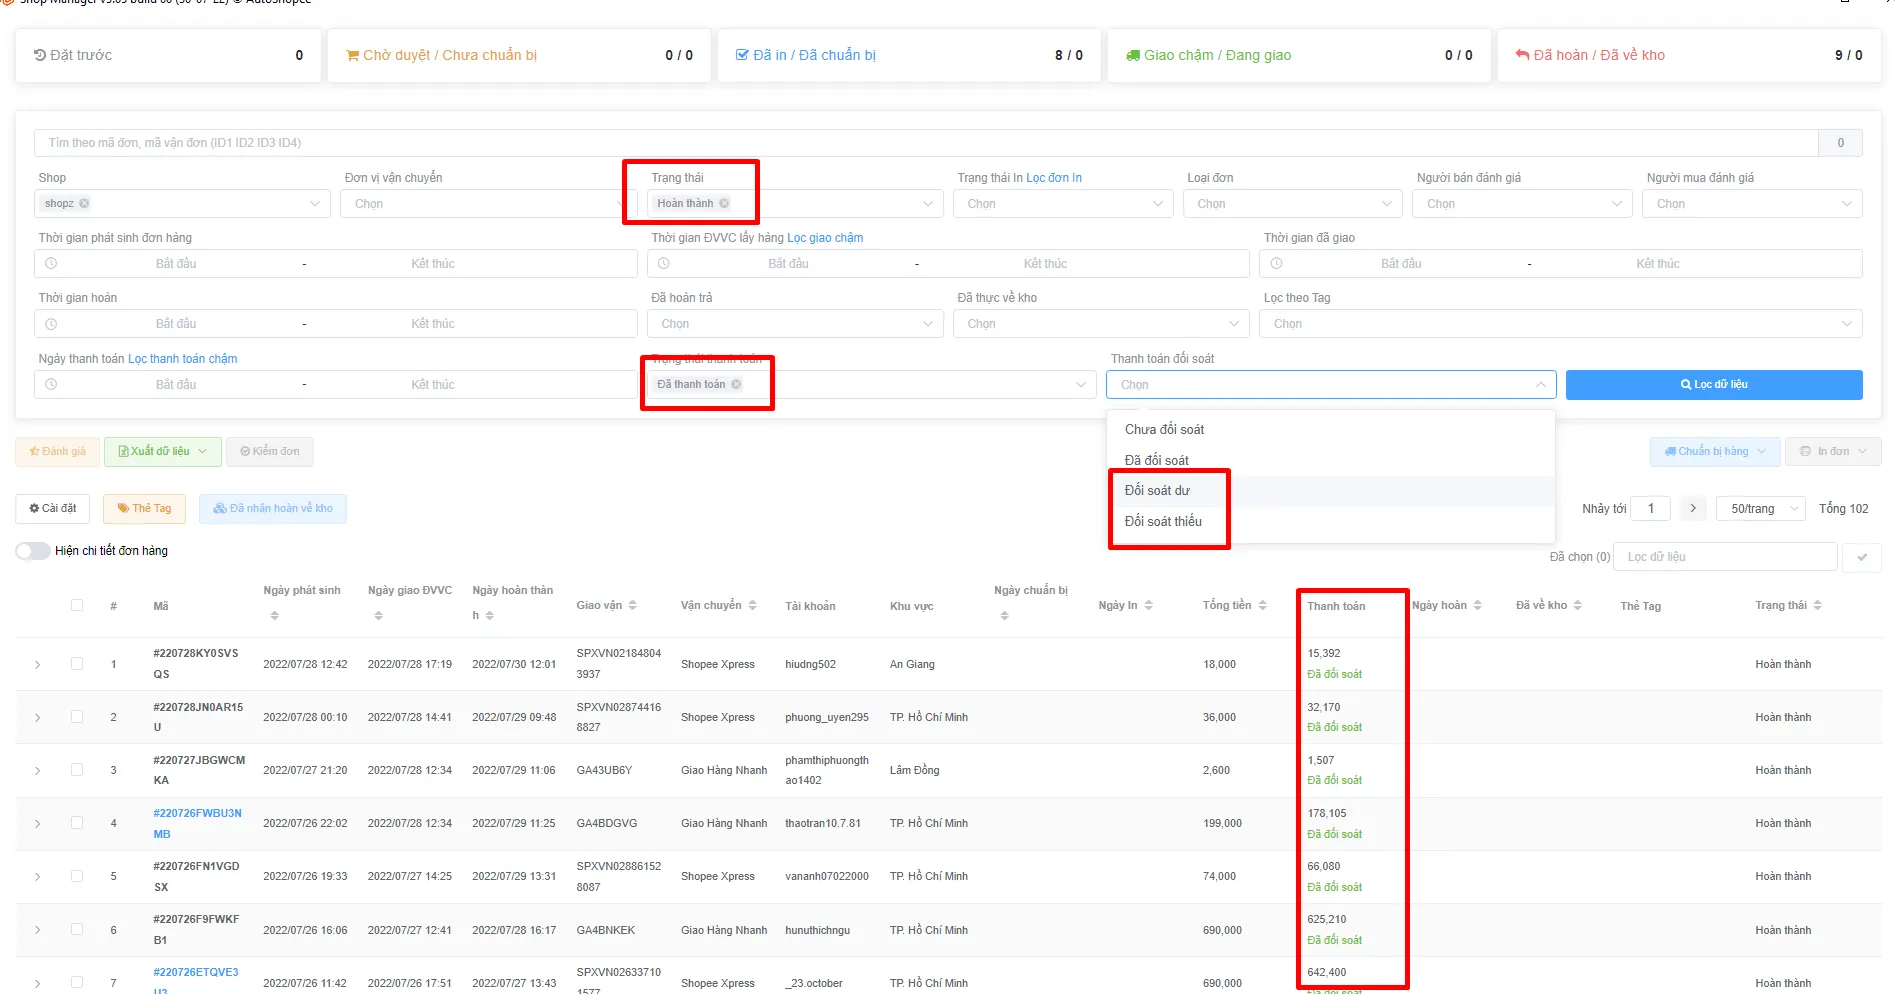Open Đơn vị vận chuyển dropdown
The image size is (1895, 994).
click(488, 203)
